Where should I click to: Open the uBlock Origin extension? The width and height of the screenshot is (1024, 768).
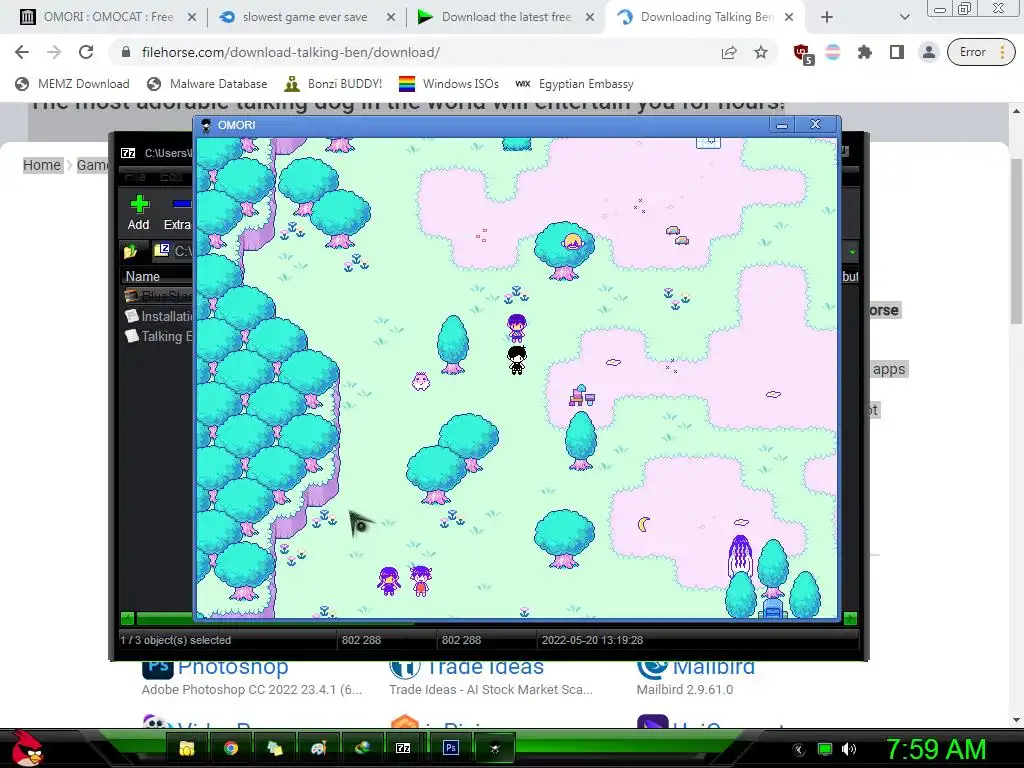(x=803, y=54)
